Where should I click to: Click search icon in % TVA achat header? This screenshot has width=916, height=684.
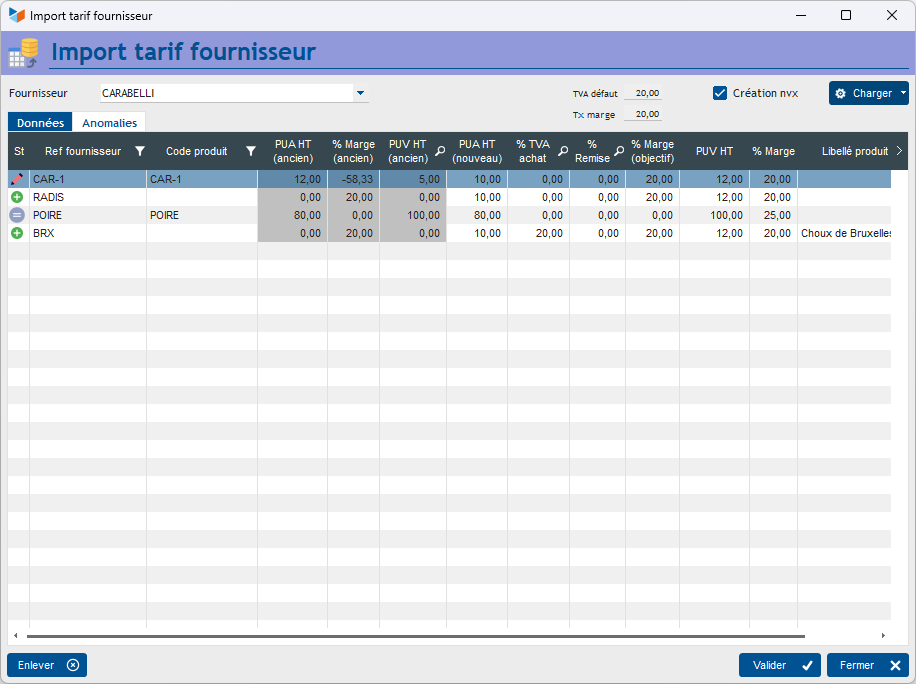pyautogui.click(x=563, y=151)
